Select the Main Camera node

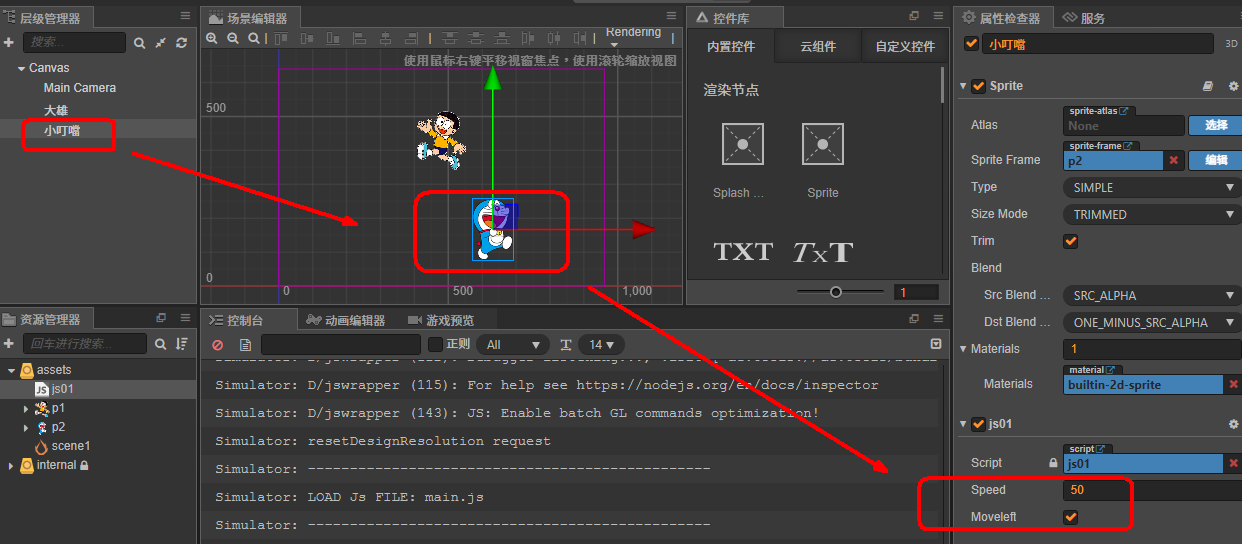tap(80, 88)
